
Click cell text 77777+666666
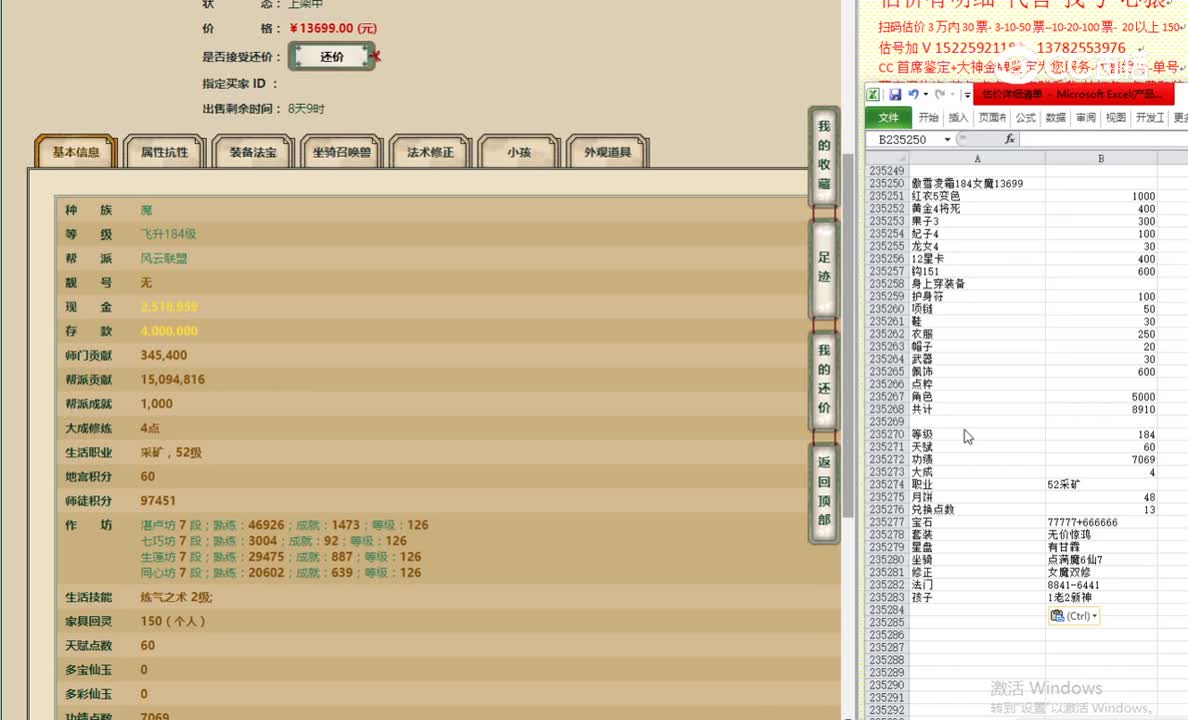(x=1082, y=522)
